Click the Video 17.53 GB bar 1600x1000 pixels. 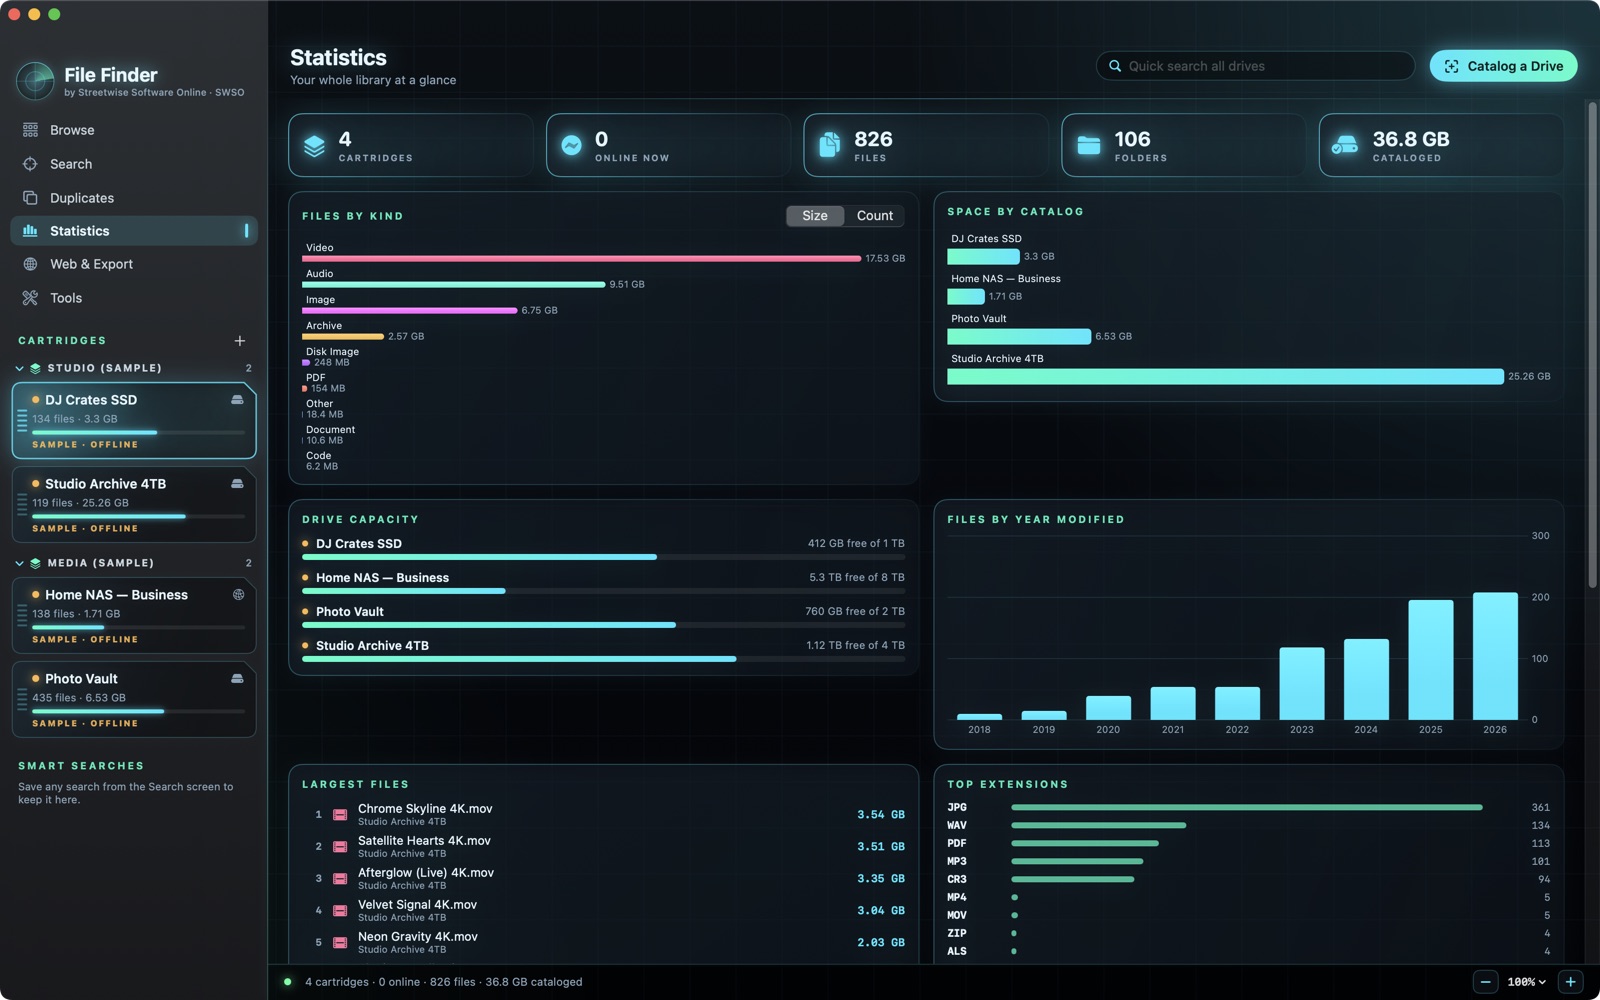tap(581, 258)
